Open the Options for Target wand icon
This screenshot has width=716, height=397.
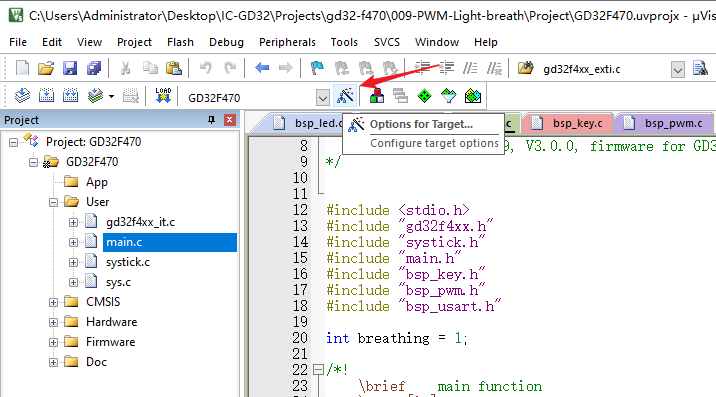(x=345, y=96)
